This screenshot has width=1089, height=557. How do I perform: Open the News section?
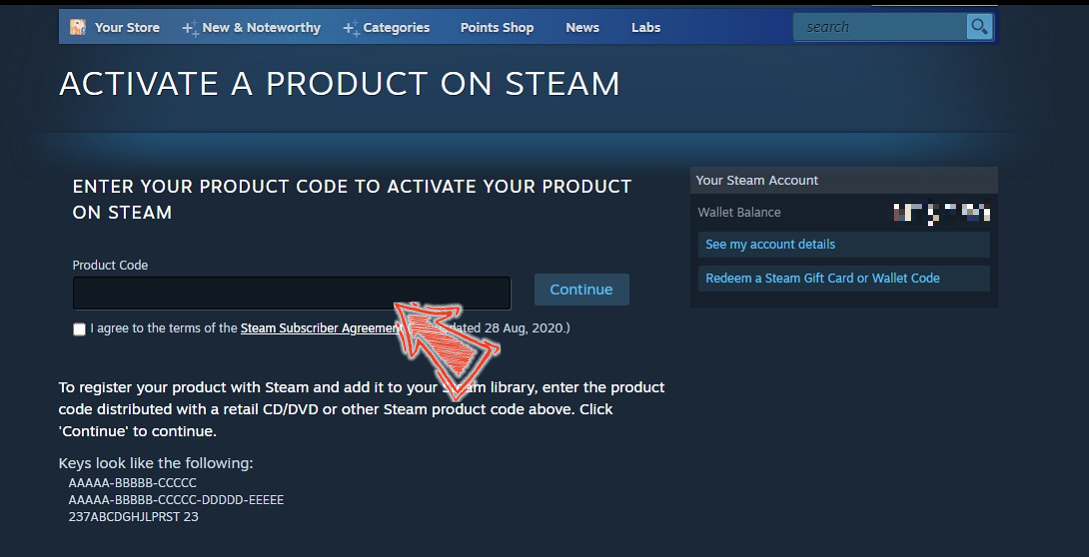click(x=582, y=28)
